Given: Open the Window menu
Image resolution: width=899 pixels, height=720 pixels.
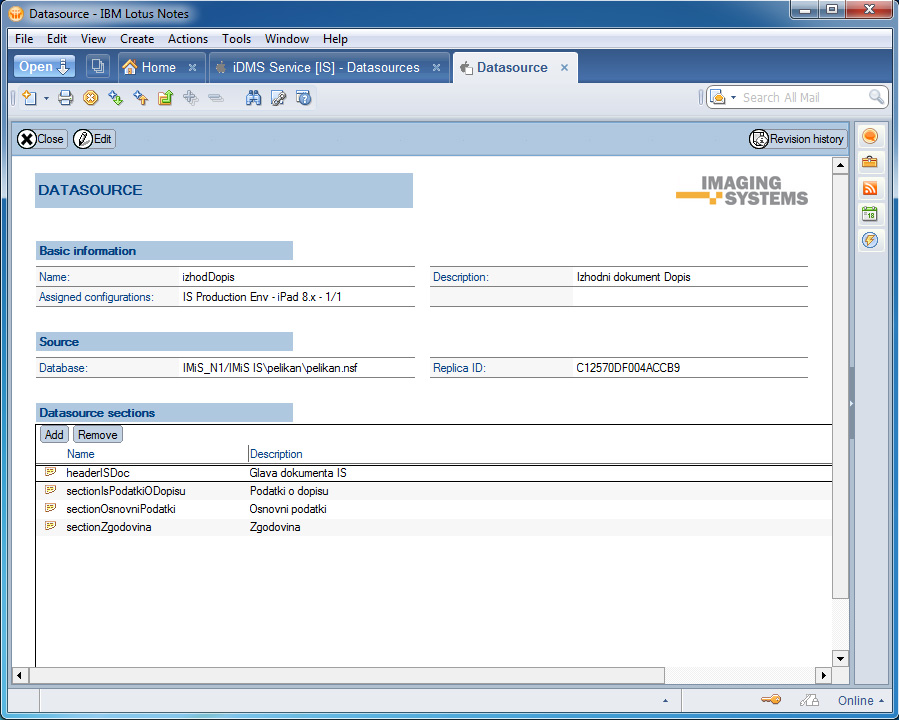Looking at the screenshot, I should (x=287, y=39).
